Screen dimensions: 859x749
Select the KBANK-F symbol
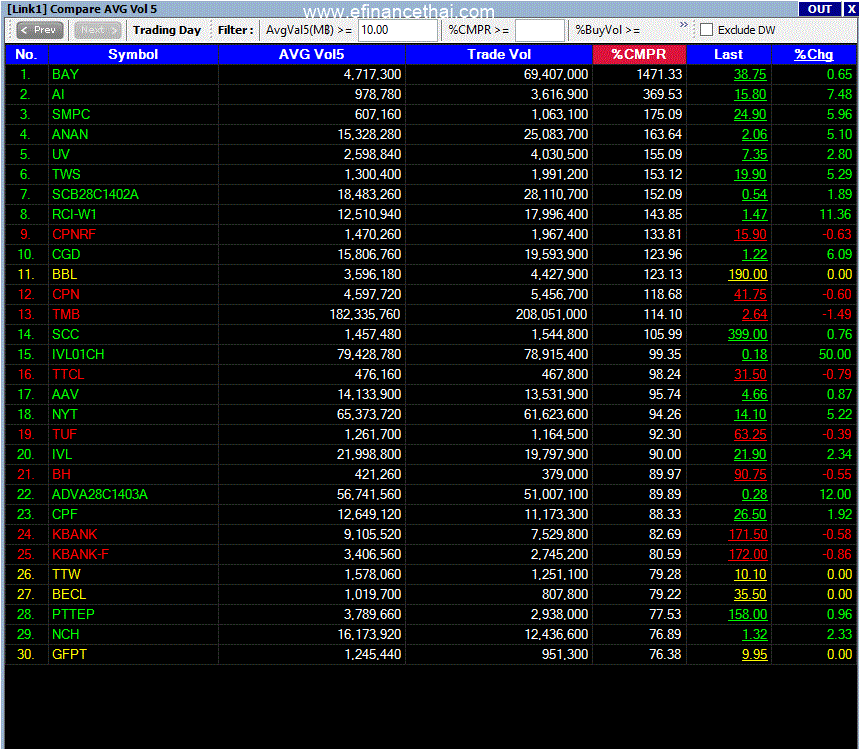tap(80, 554)
